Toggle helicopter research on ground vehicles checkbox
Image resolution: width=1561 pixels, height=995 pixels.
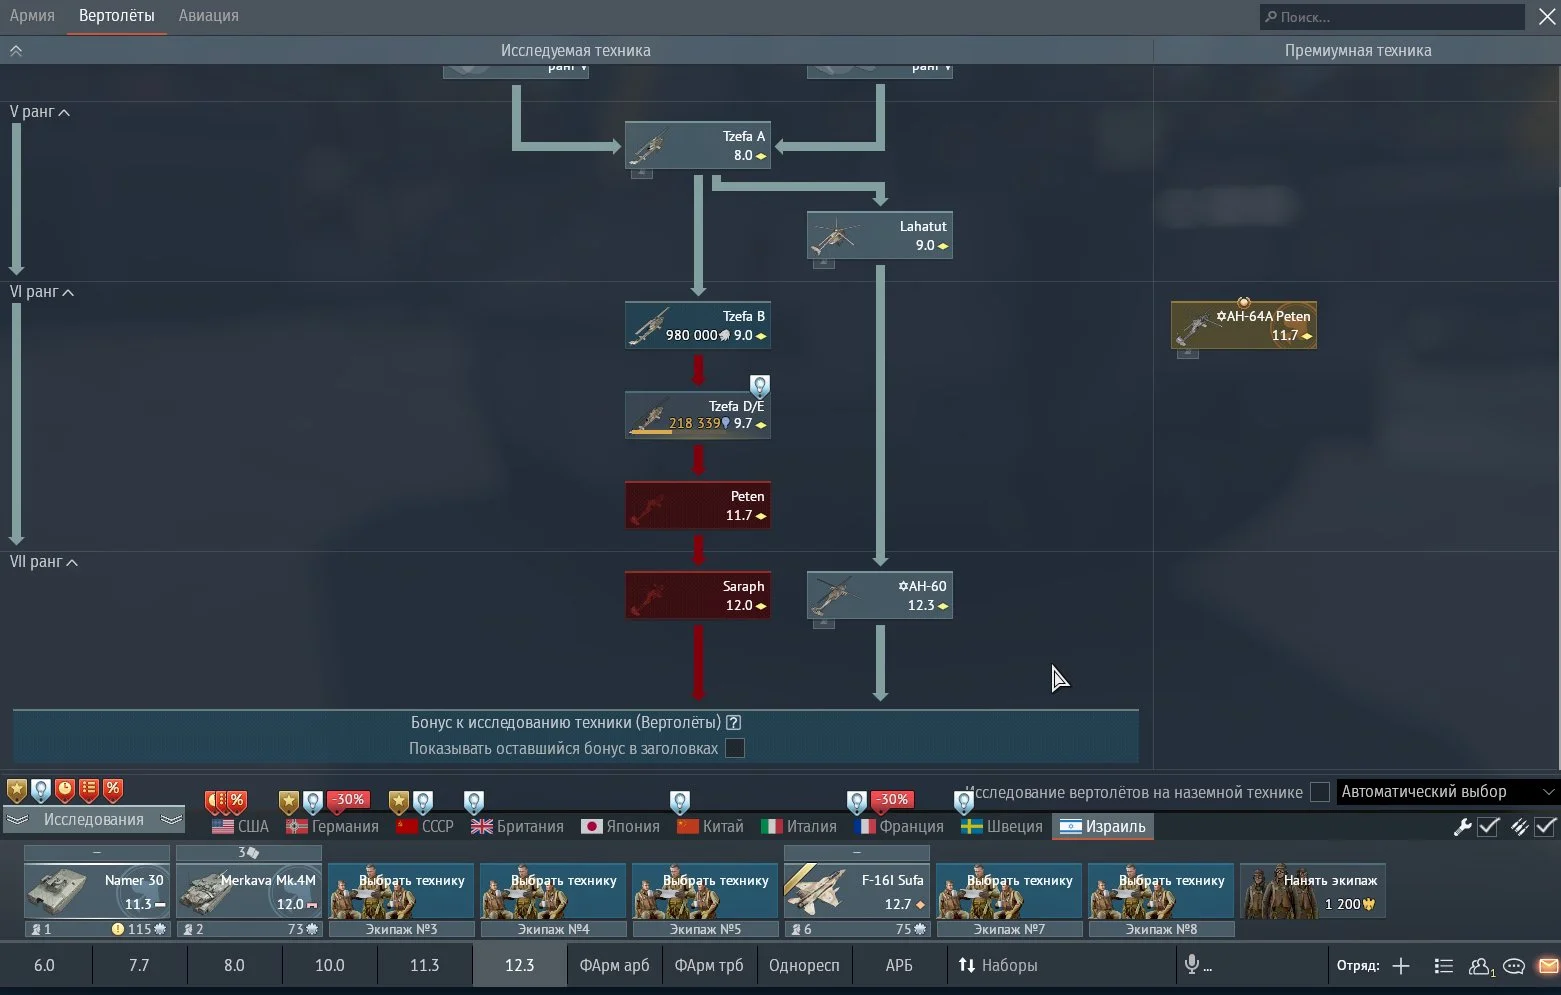point(1320,792)
